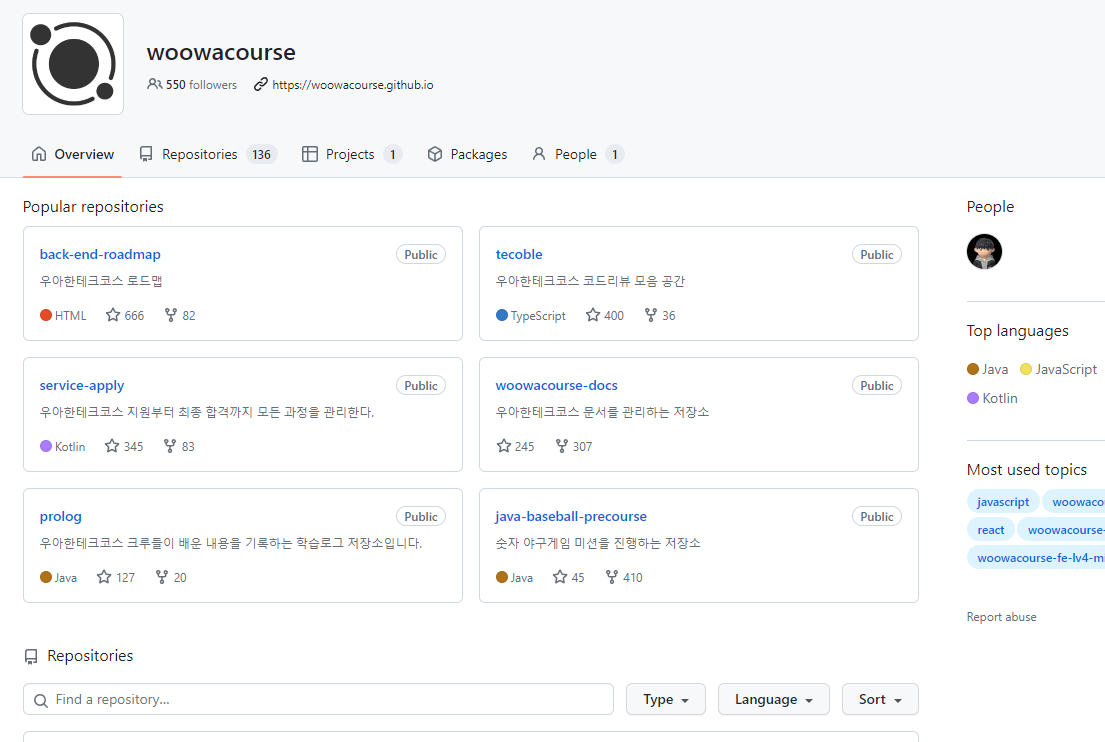Open the woowacourse-docs repository
This screenshot has width=1105, height=742.
coord(556,385)
